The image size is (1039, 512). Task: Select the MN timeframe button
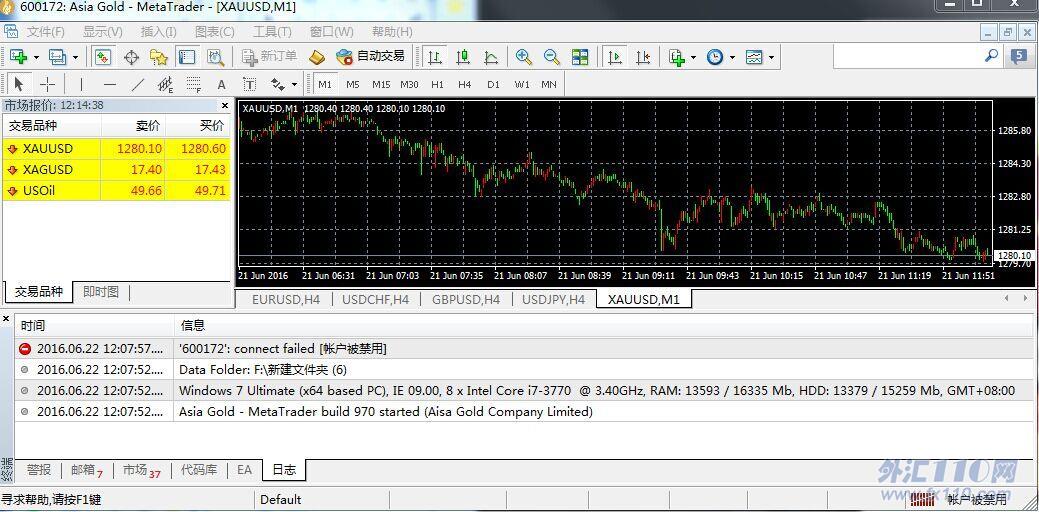(549, 85)
